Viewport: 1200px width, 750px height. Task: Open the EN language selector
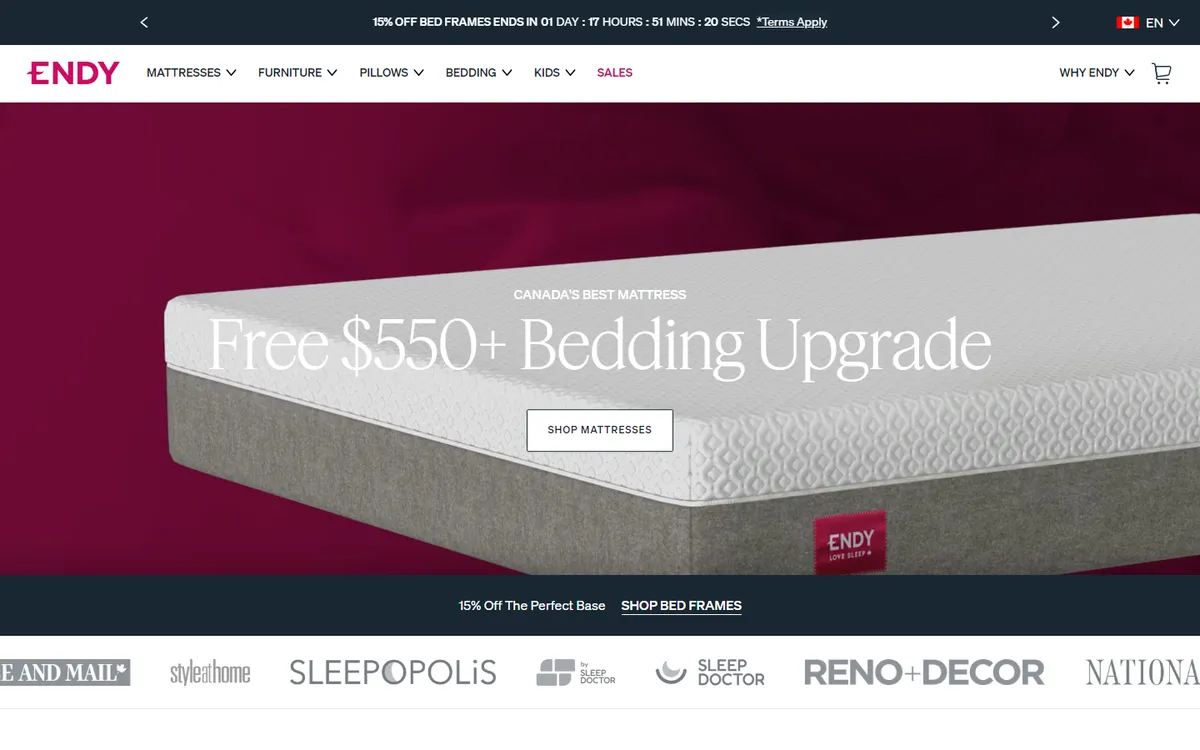tap(1162, 22)
